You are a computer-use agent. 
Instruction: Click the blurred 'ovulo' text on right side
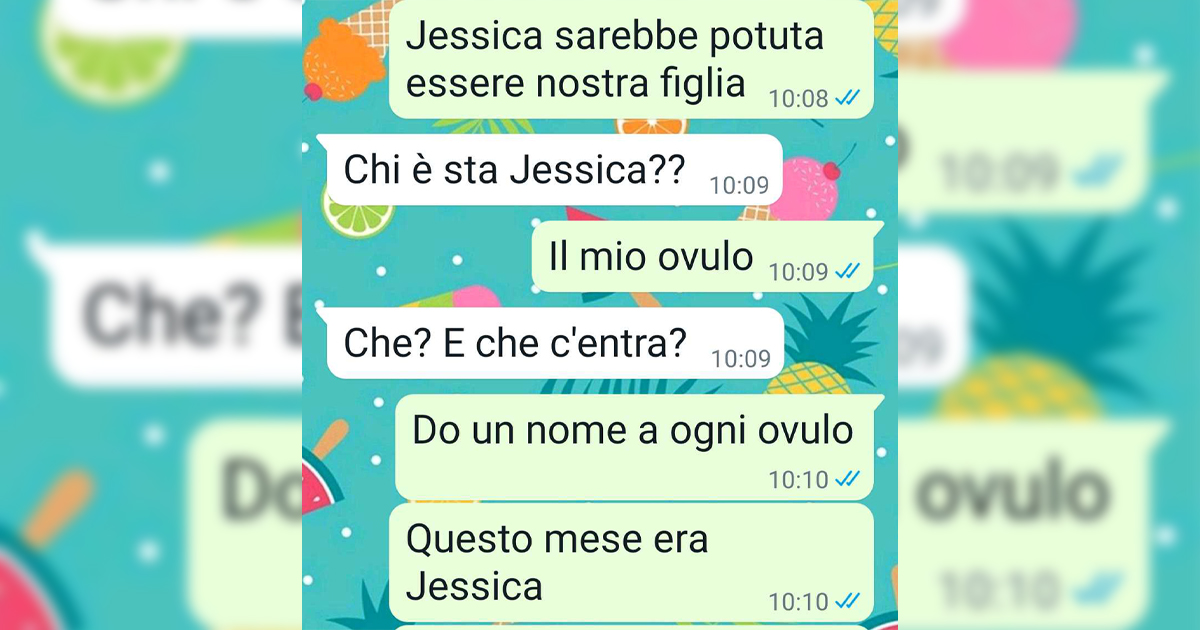tap(1012, 492)
